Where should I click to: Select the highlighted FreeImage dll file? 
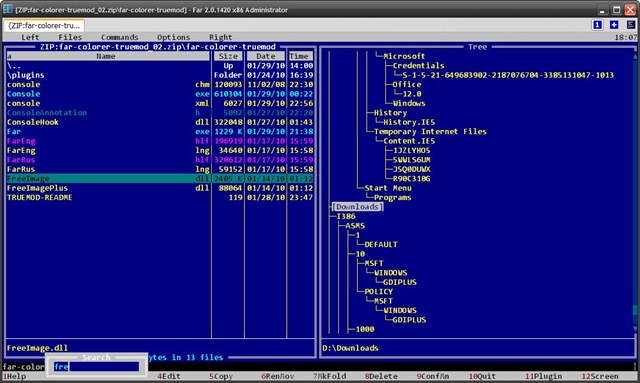coord(160,178)
